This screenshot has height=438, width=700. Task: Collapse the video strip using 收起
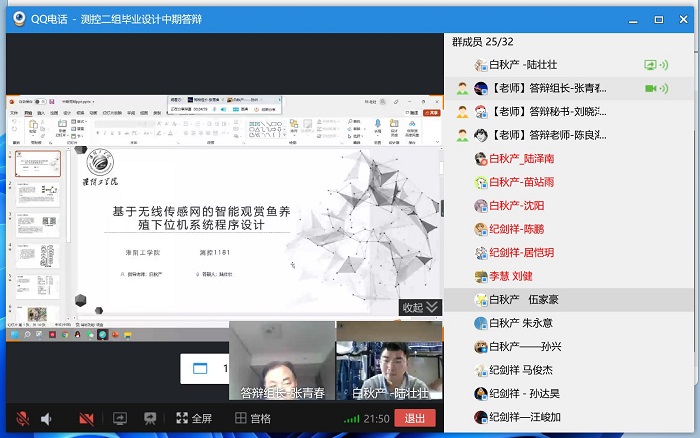tap(419, 307)
